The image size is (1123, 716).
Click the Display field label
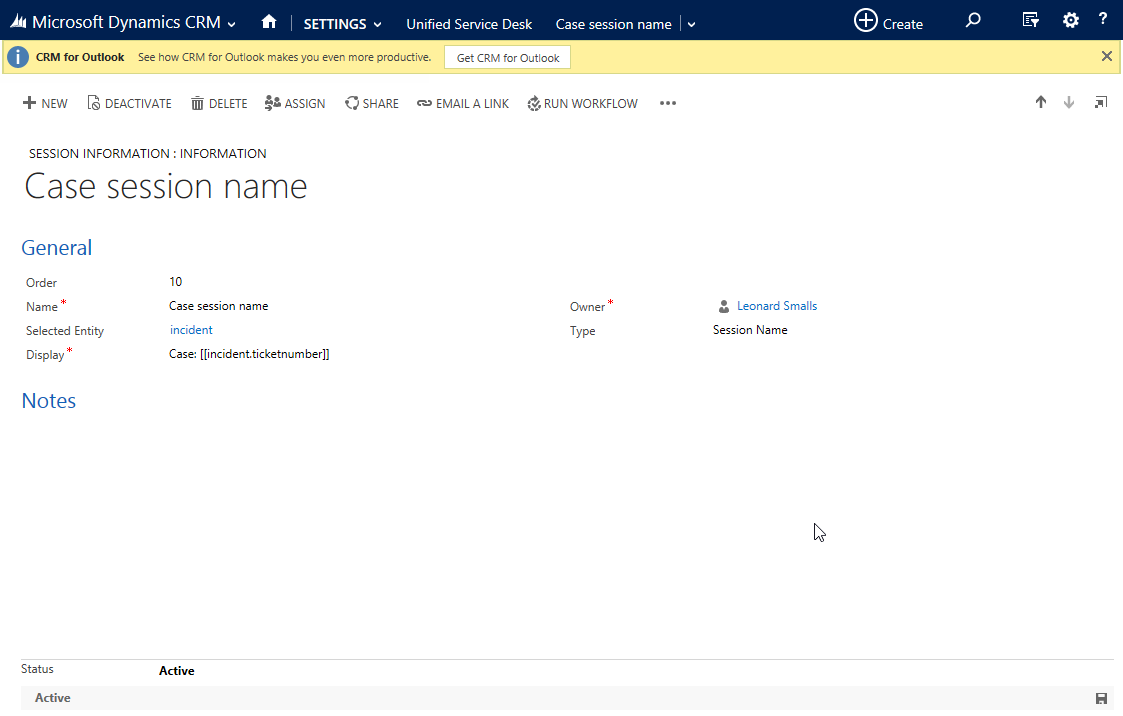(45, 354)
